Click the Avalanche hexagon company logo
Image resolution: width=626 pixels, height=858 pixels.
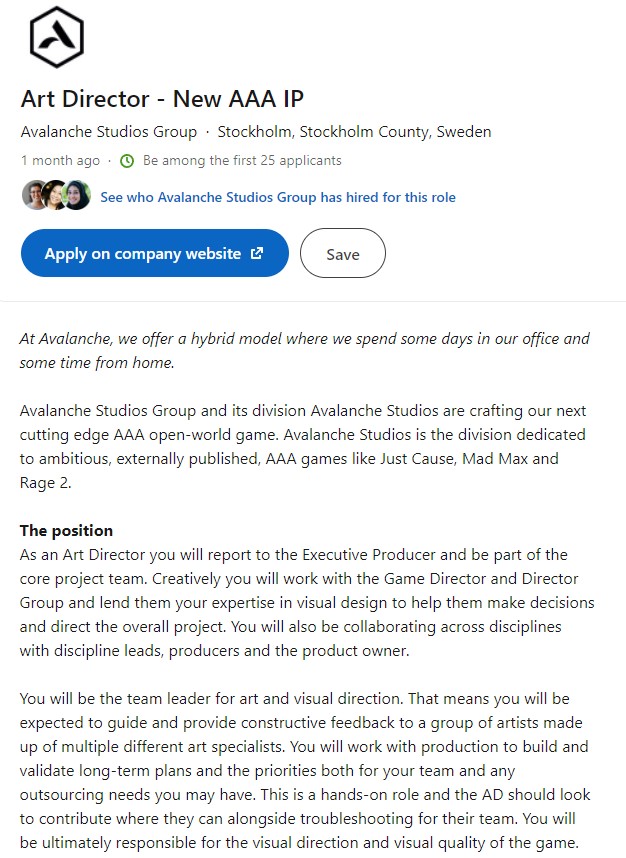click(x=56, y=37)
